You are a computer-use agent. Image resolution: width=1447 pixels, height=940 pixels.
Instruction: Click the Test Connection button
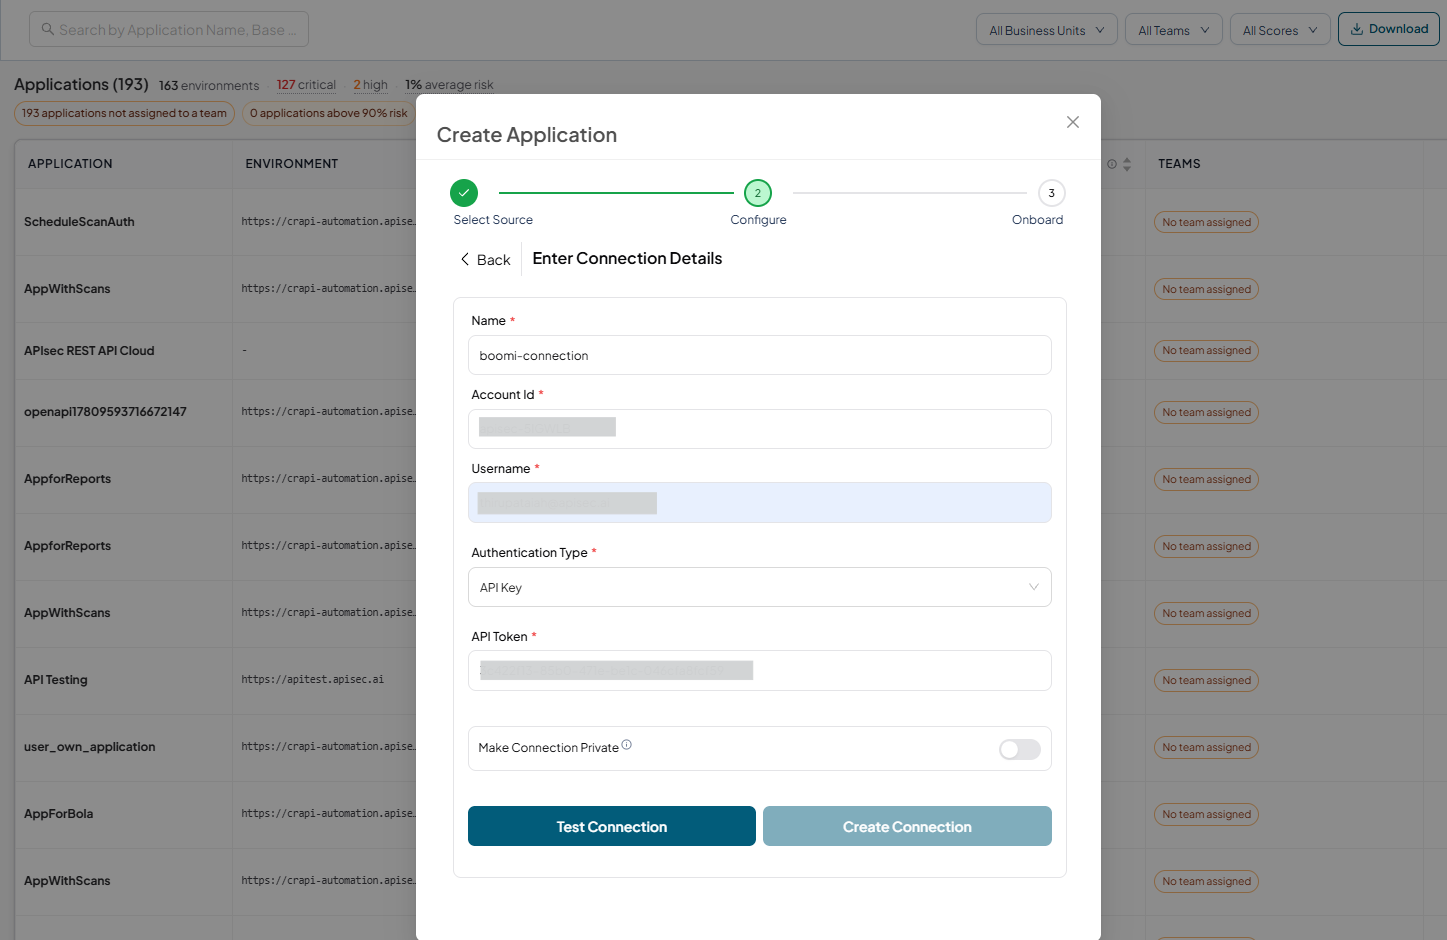click(x=611, y=826)
